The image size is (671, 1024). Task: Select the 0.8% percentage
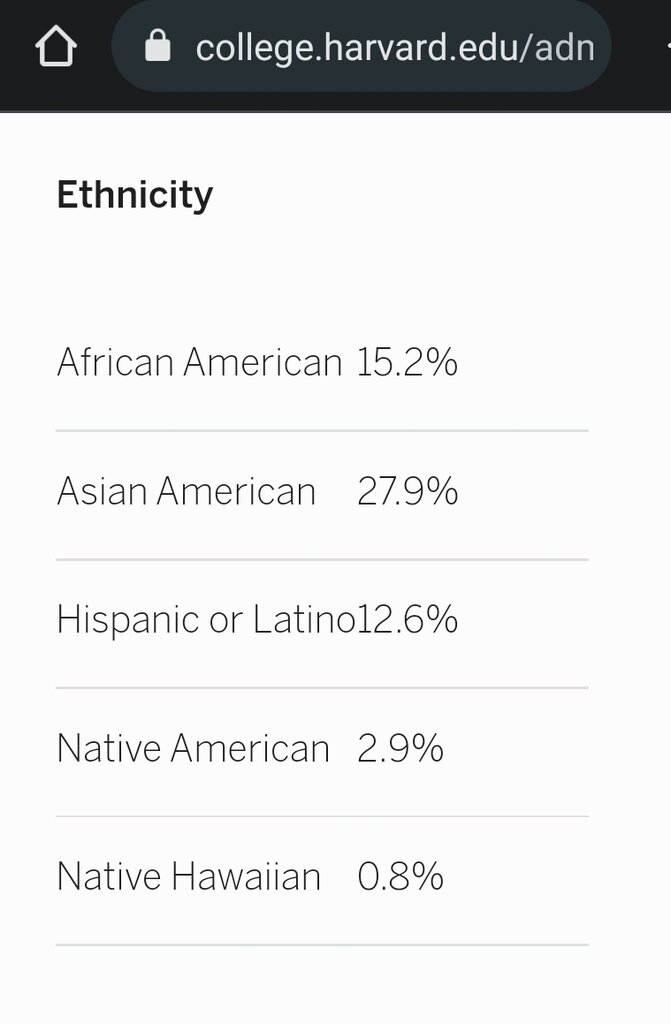pos(400,877)
